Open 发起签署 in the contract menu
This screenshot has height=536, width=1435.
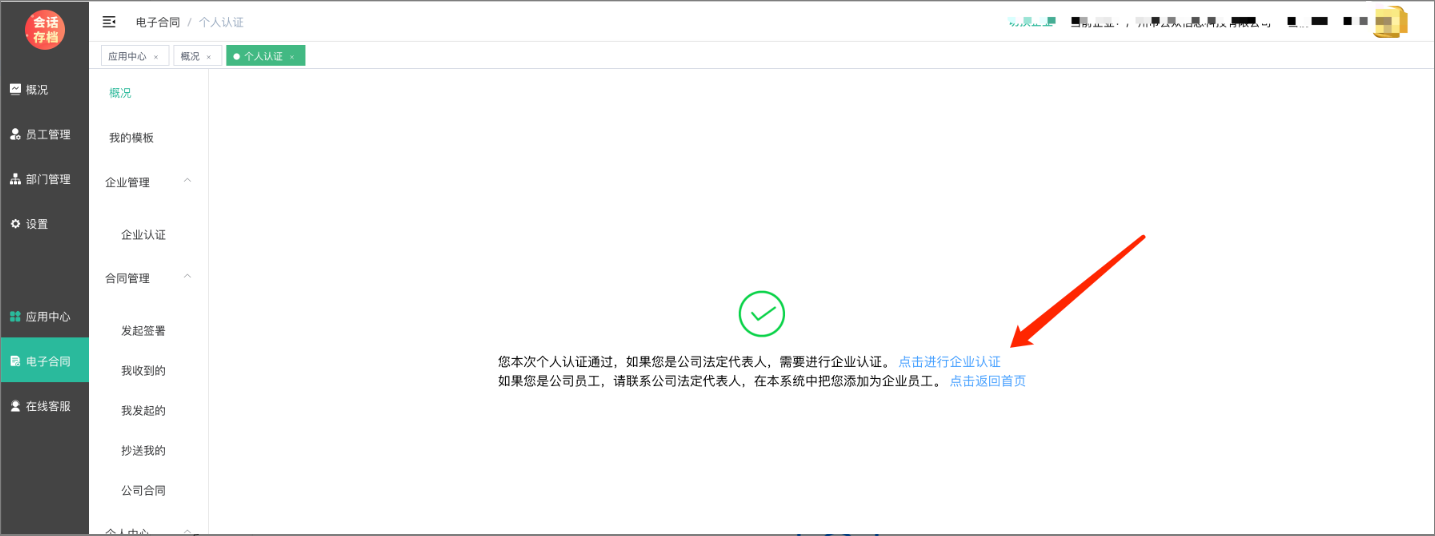tap(143, 330)
